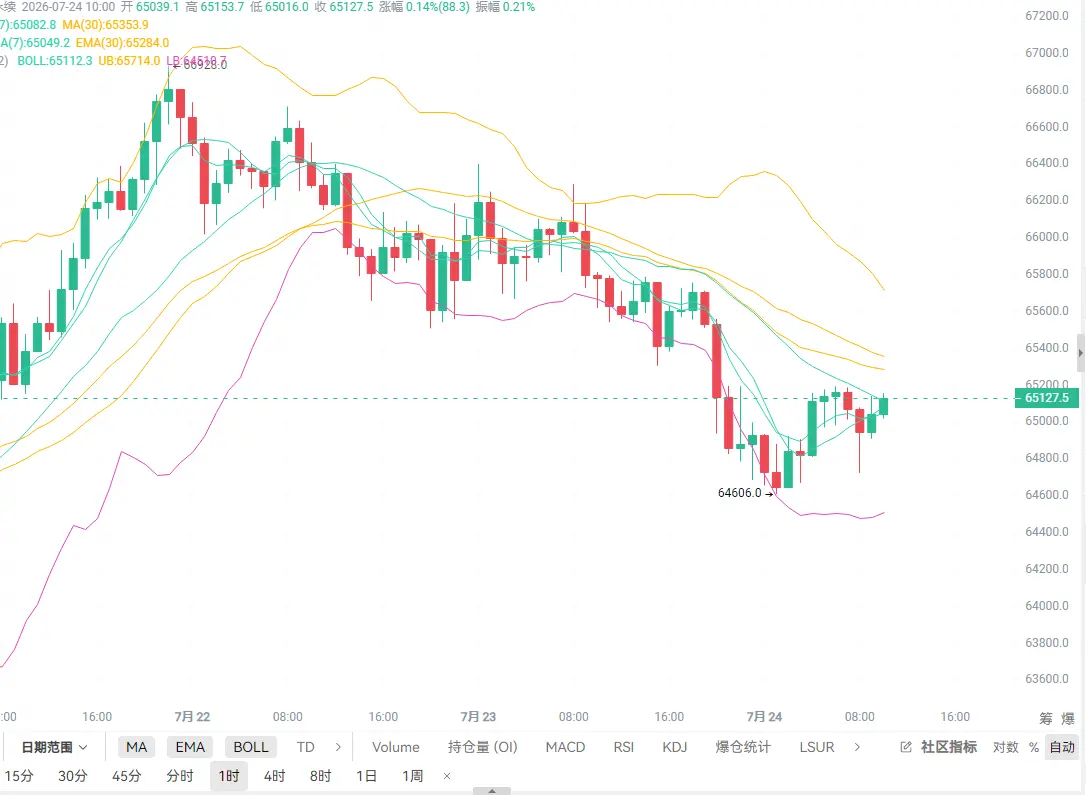The height and width of the screenshot is (795, 1086).
Task: Select the 1周 timeframe
Action: pos(413,776)
